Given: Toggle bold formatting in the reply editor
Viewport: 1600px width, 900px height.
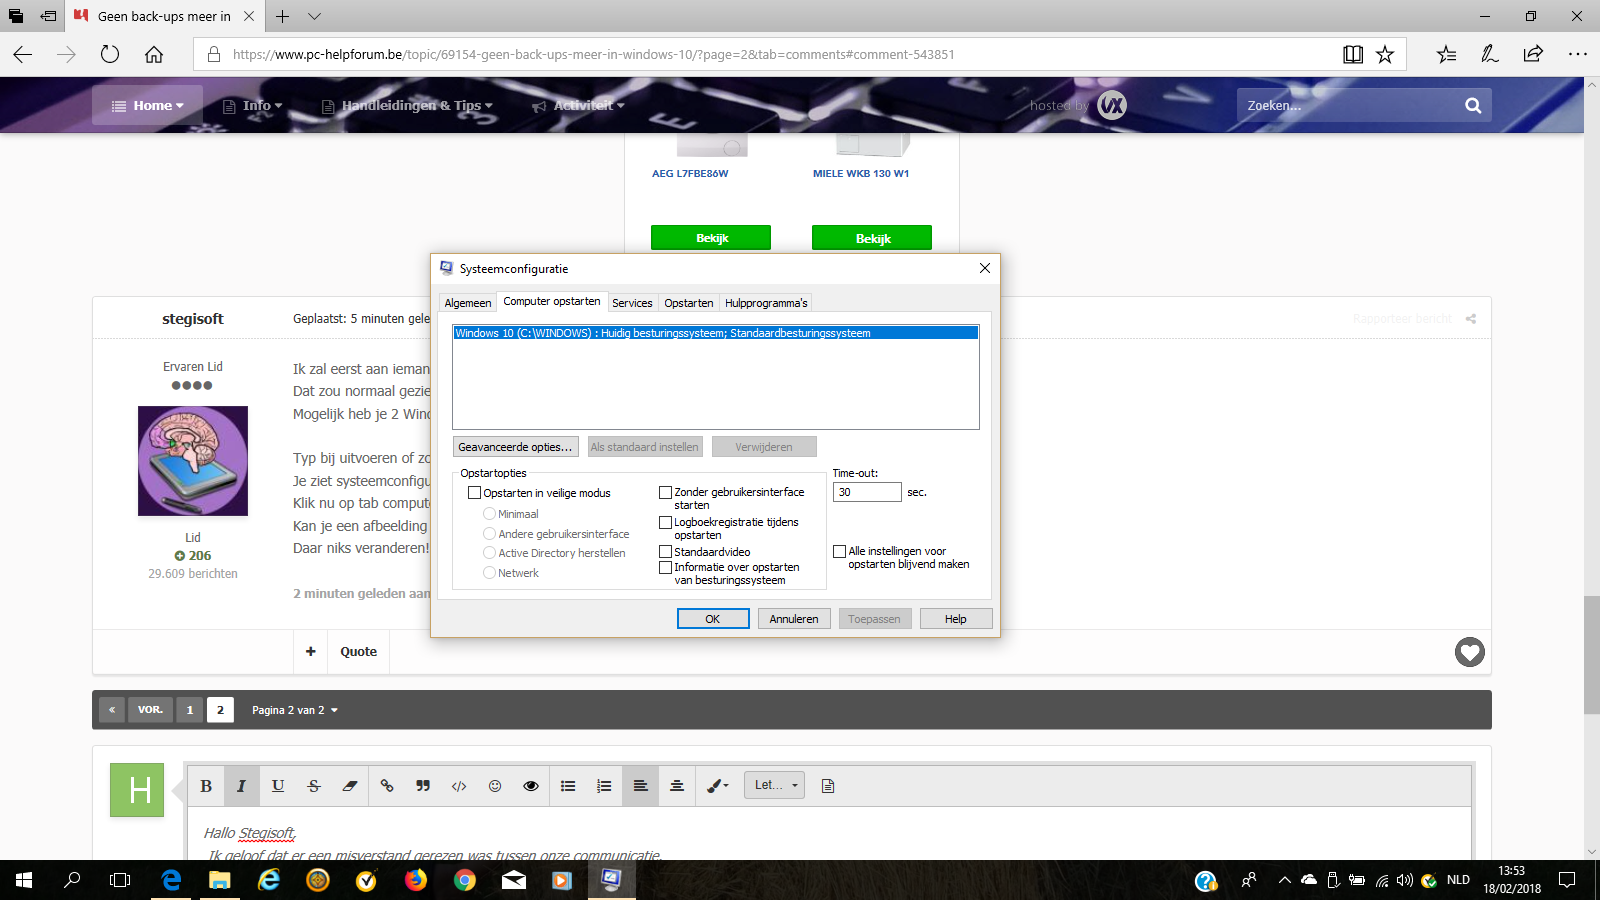Looking at the screenshot, I should point(206,786).
